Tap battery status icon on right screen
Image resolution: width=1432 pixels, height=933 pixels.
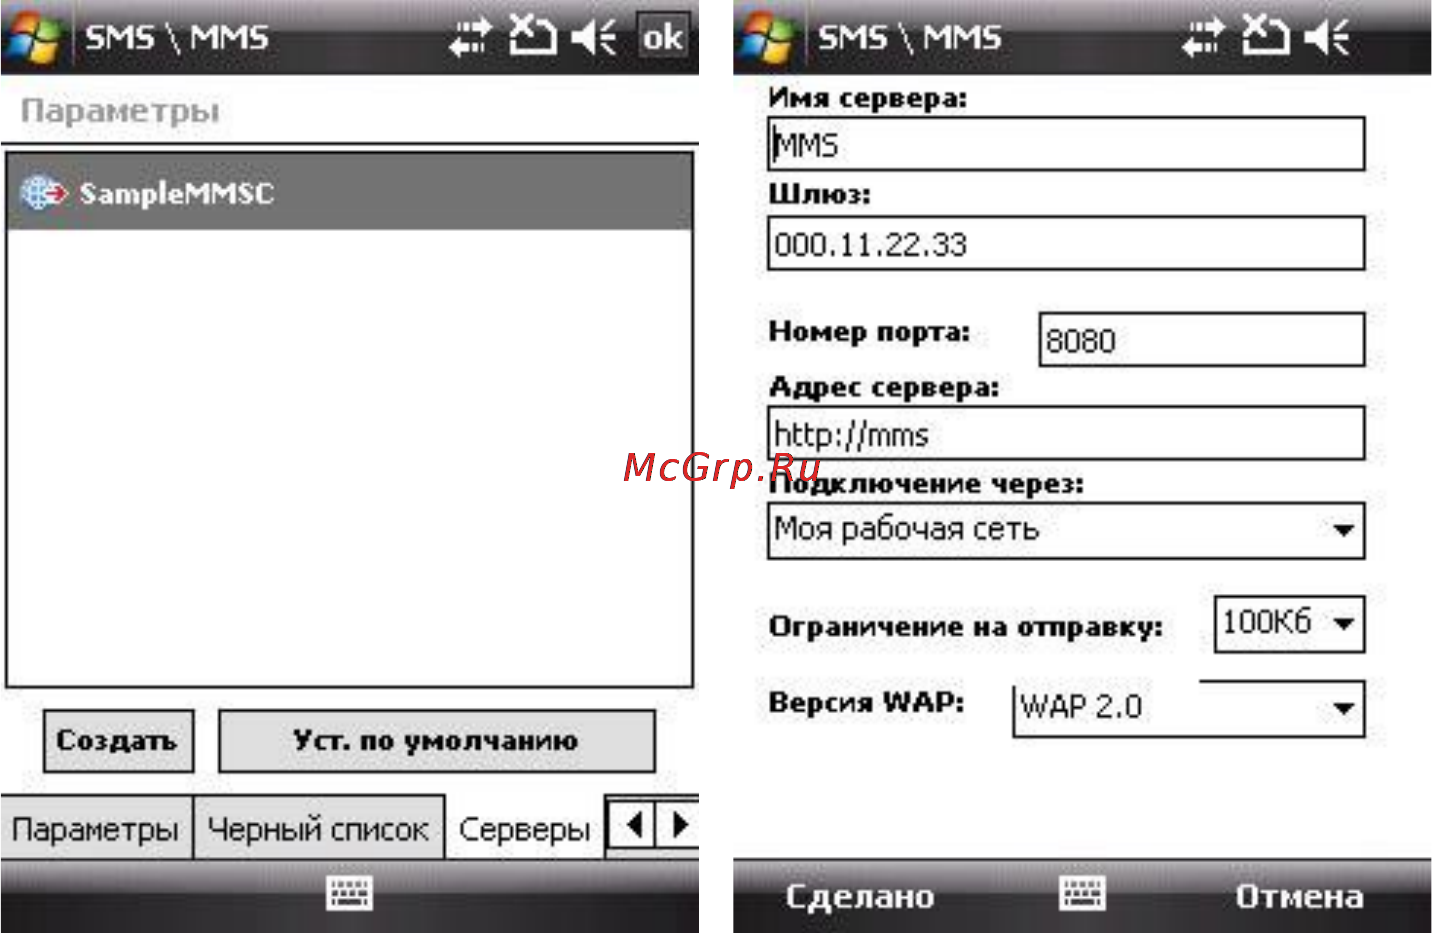[1264, 36]
